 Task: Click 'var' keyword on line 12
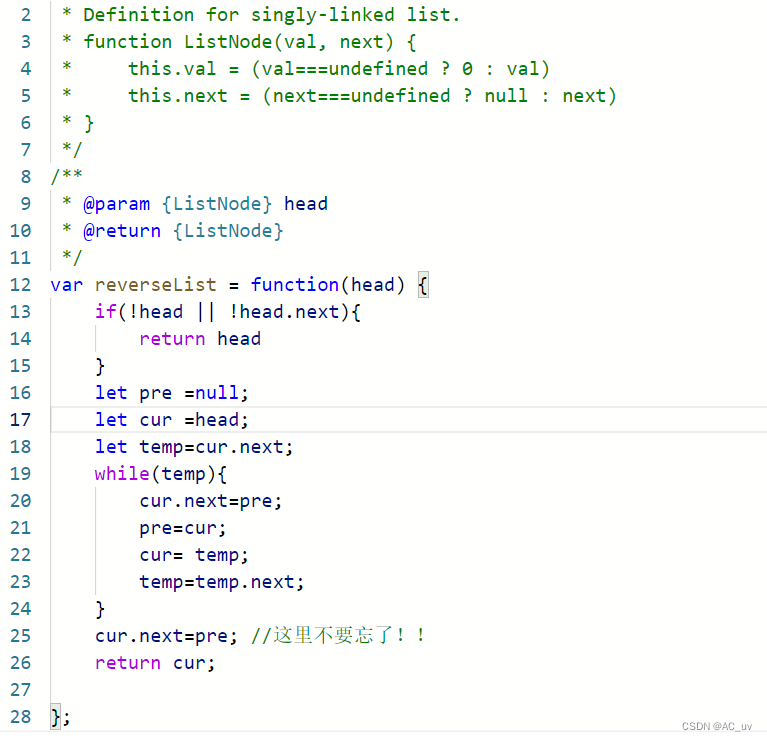pyautogui.click(x=67, y=285)
